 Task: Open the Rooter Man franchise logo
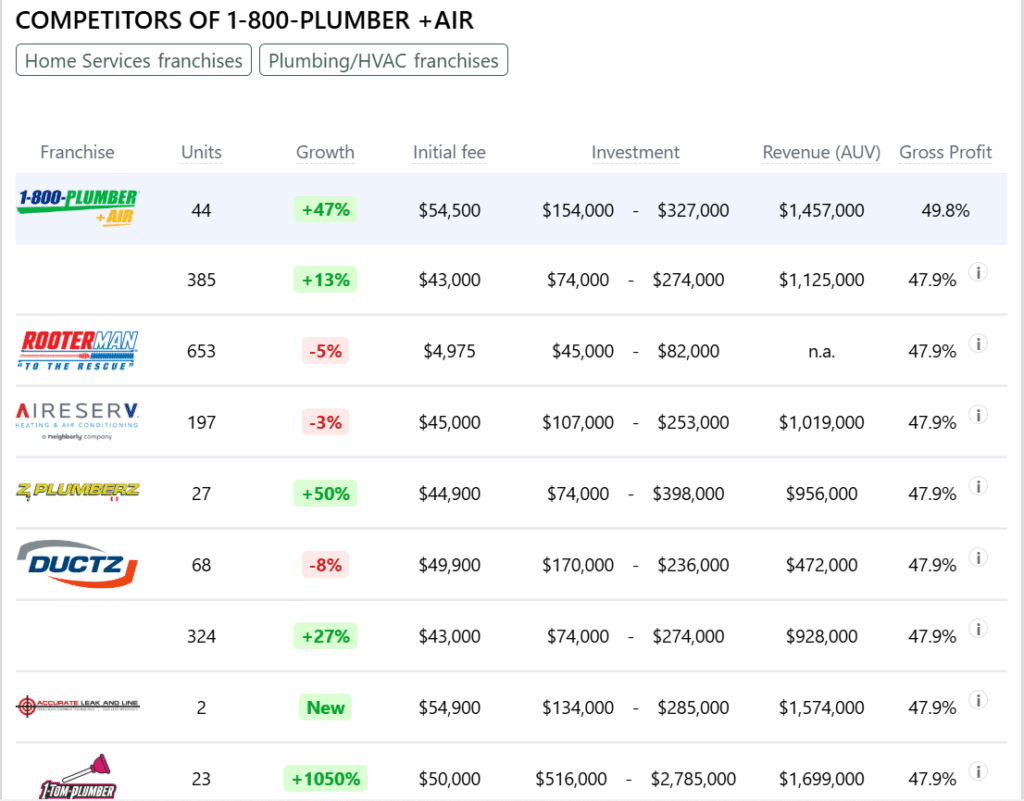[x=78, y=351]
